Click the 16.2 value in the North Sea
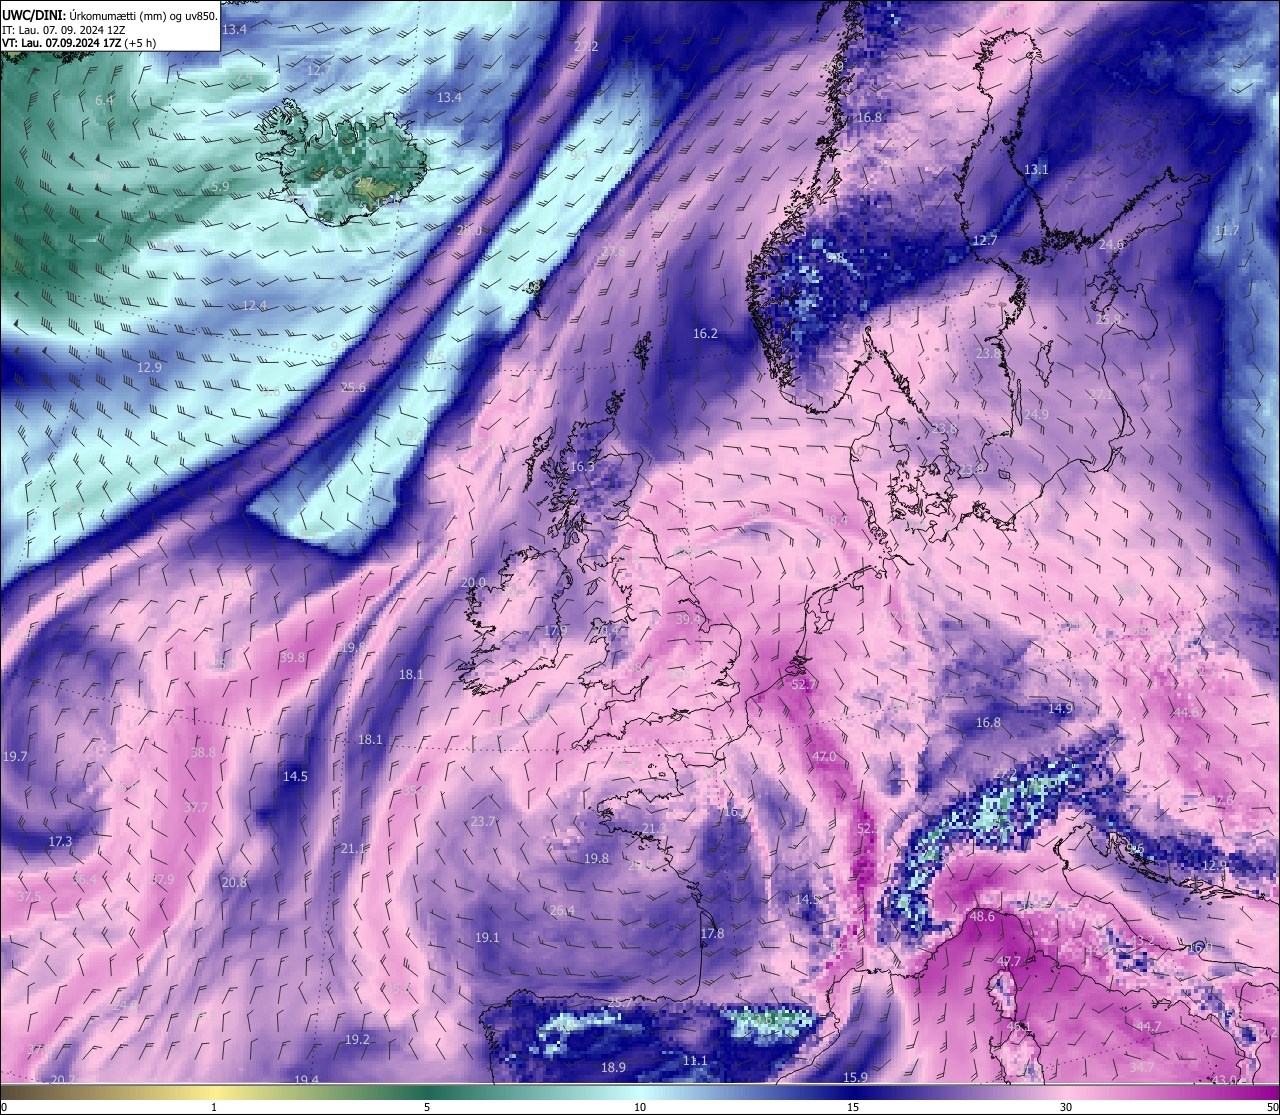The width and height of the screenshot is (1280, 1115). pos(705,333)
